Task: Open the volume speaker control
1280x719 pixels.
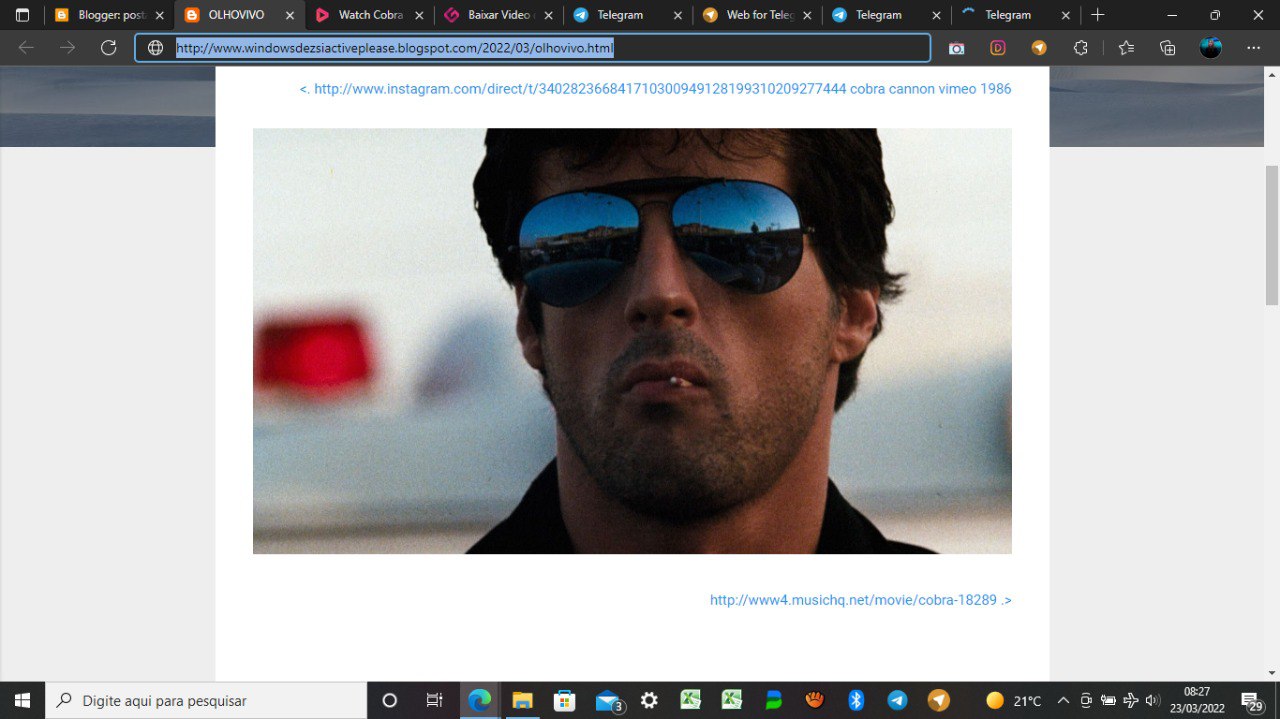Action: point(1153,700)
